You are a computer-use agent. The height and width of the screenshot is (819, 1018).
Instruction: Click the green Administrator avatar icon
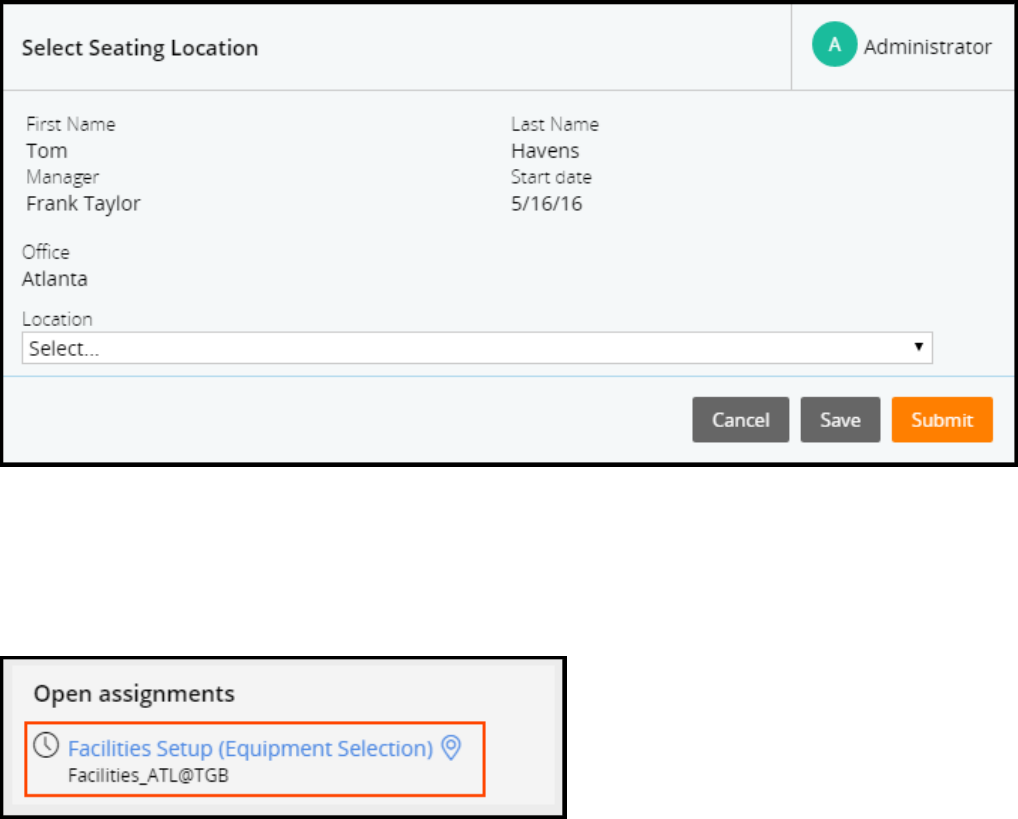point(834,47)
